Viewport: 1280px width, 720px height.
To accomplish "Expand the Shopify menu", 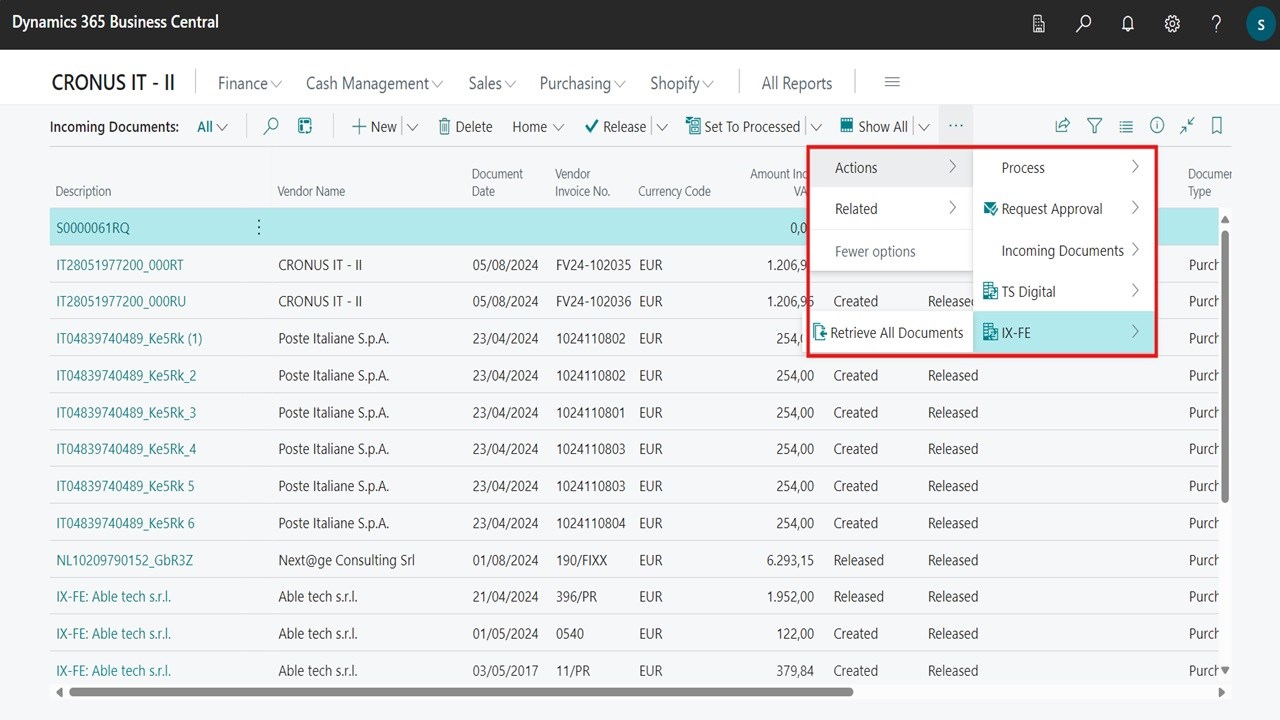I will [x=682, y=83].
